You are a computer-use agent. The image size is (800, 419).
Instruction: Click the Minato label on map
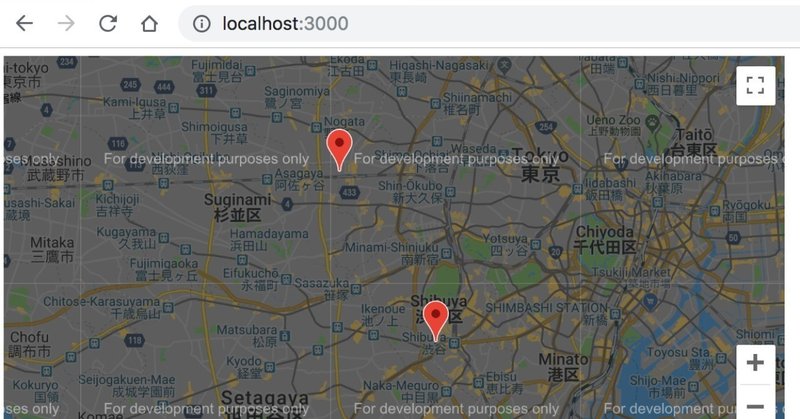pyautogui.click(x=563, y=367)
